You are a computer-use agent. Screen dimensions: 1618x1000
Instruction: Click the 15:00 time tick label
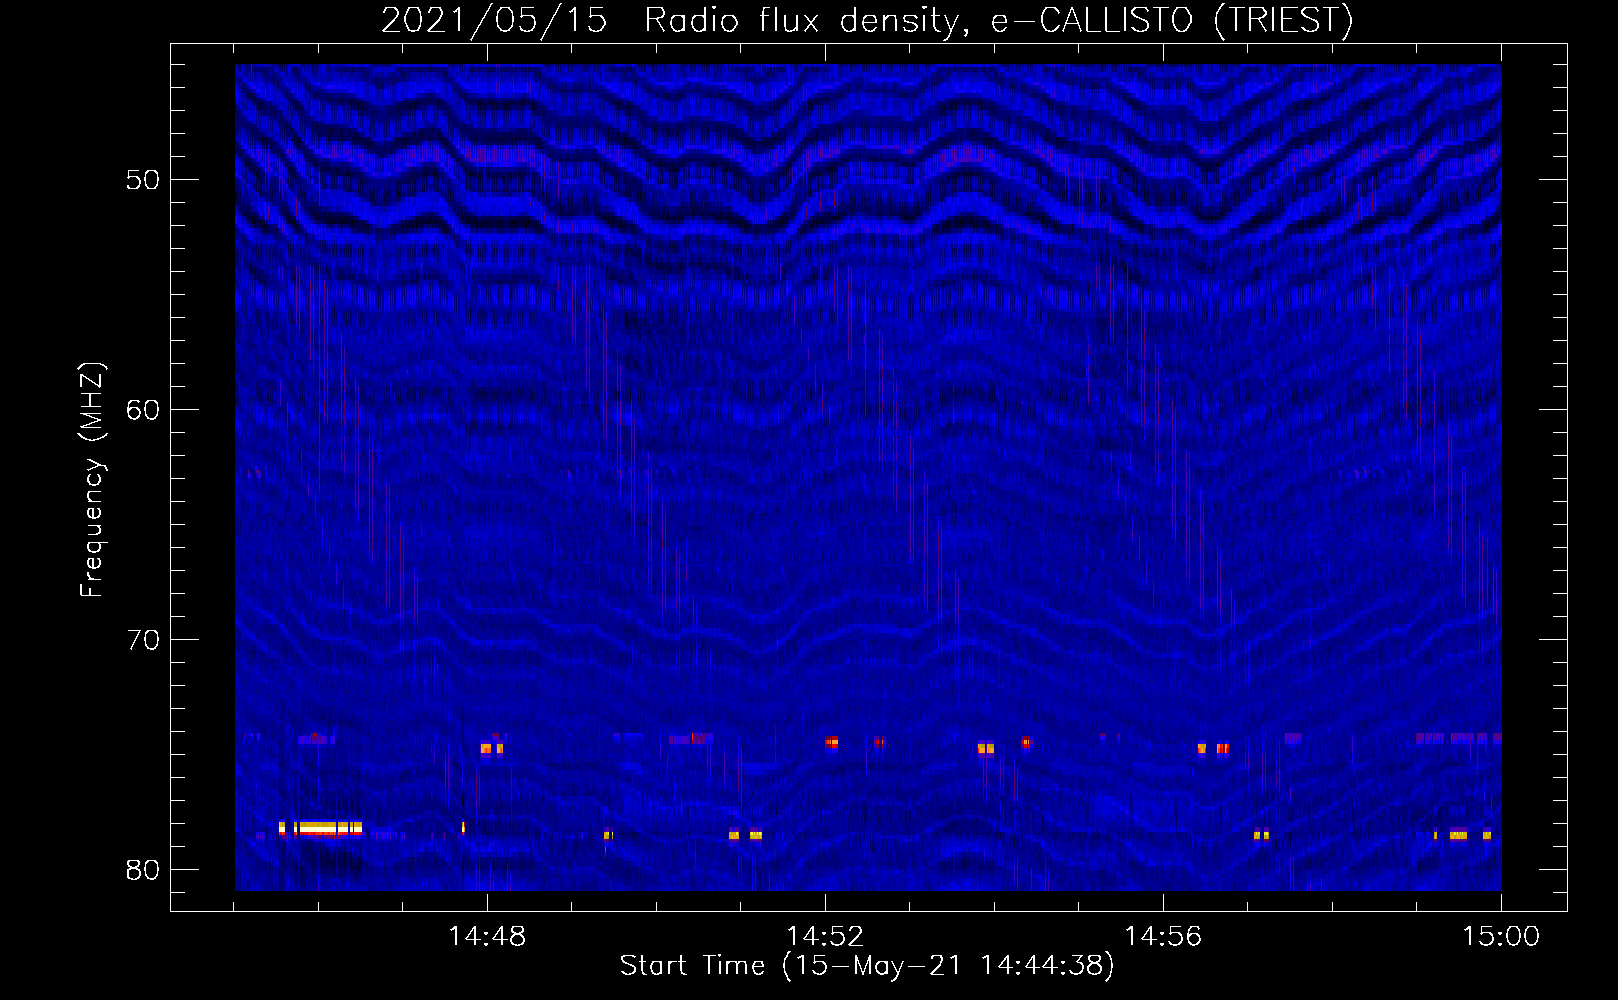click(1501, 937)
